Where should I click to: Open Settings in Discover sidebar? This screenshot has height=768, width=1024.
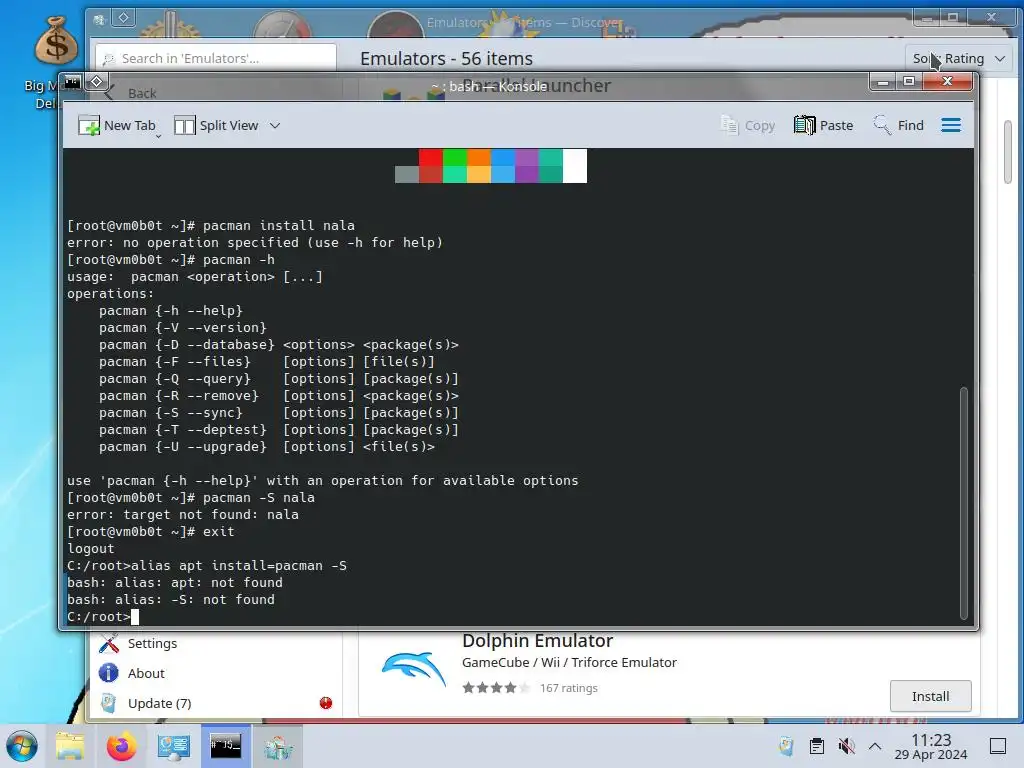coord(152,643)
